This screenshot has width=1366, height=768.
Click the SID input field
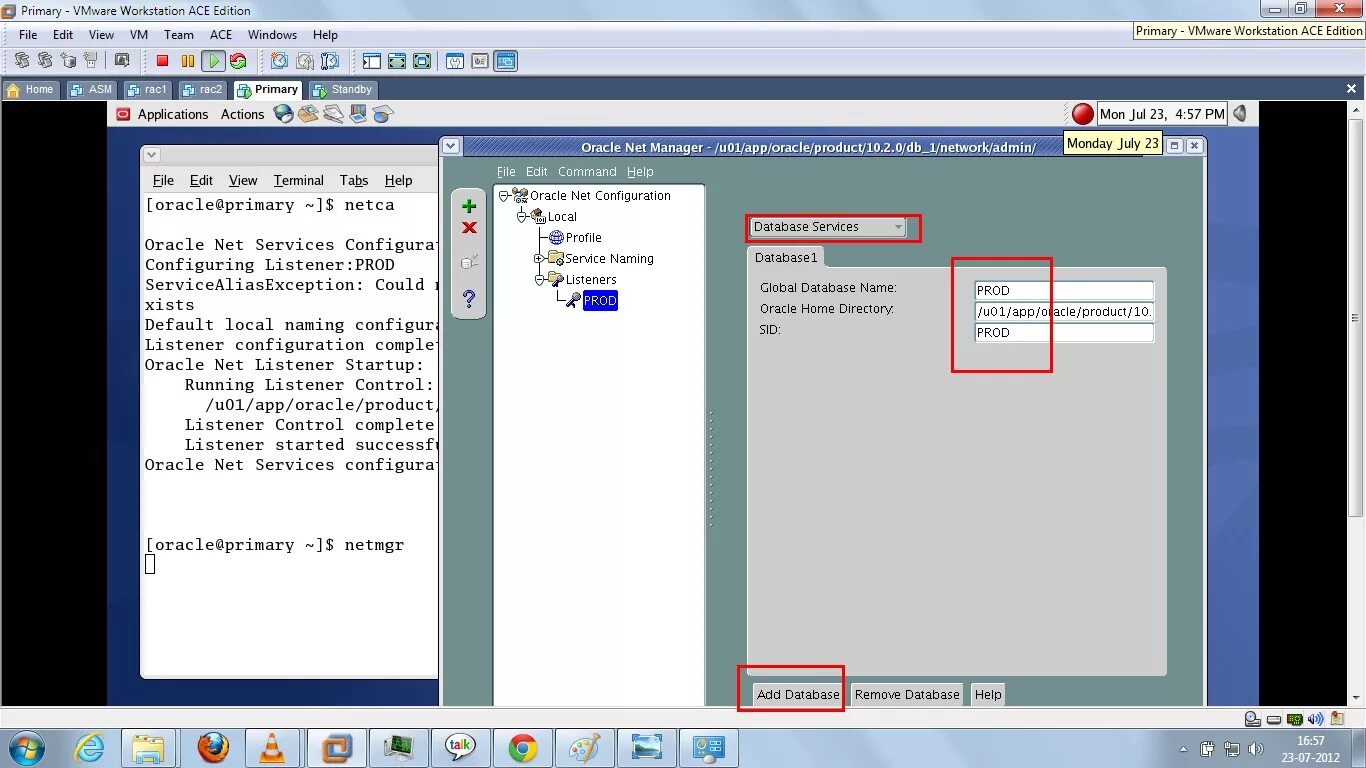tap(1064, 333)
